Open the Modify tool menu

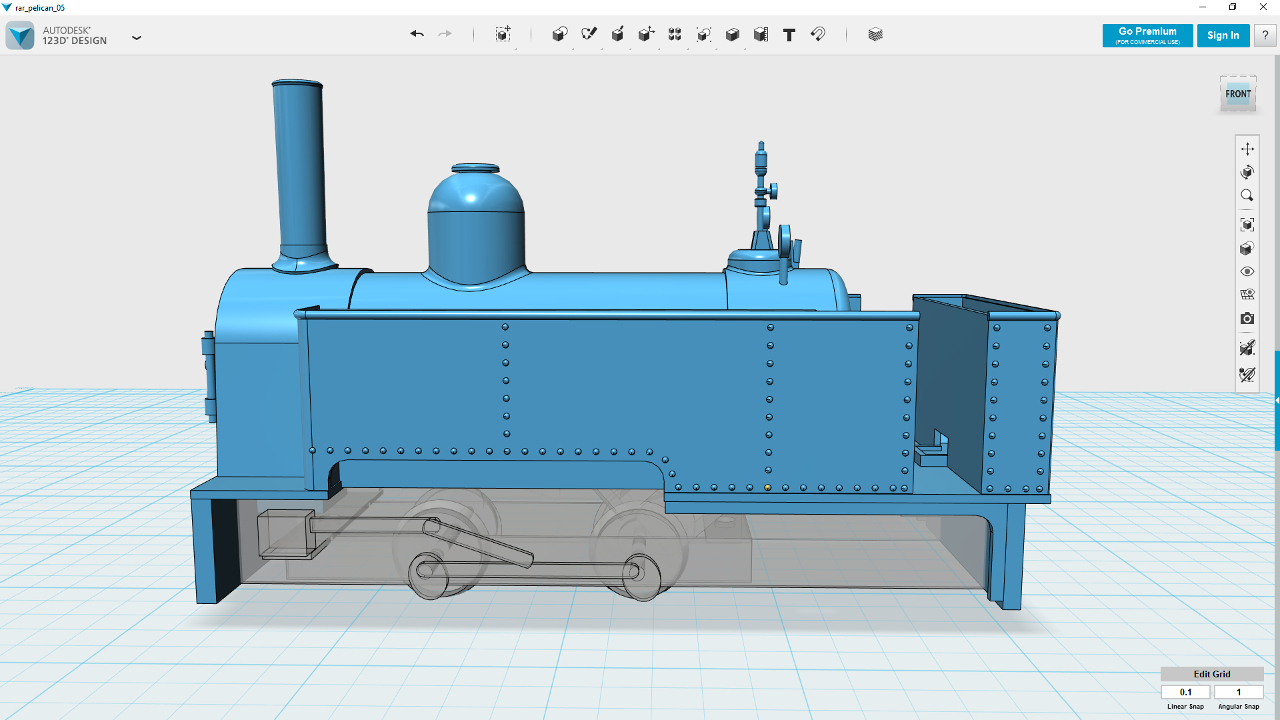coord(647,34)
